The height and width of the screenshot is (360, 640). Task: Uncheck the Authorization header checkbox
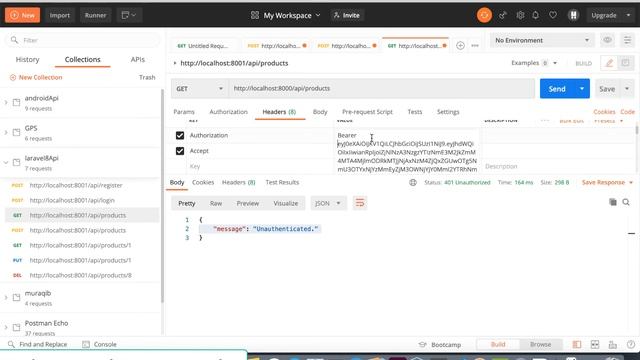pos(180,136)
